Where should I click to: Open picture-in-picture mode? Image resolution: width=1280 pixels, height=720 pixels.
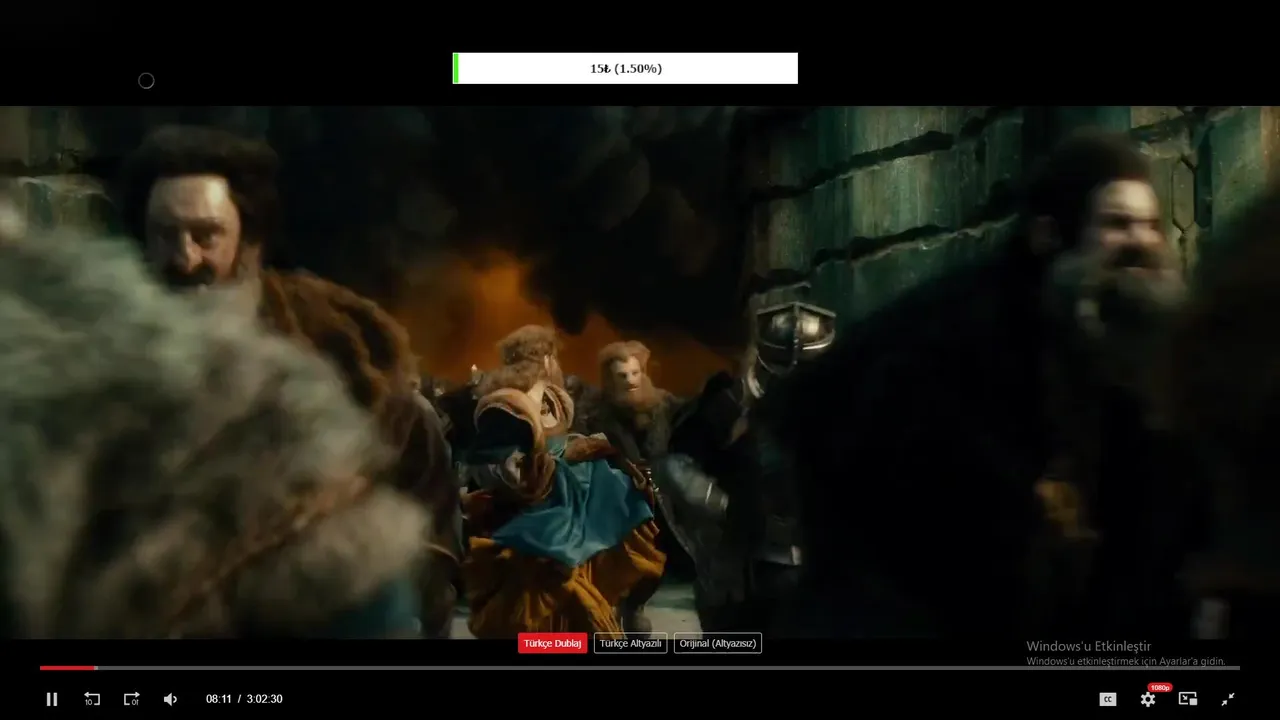[x=1188, y=699]
